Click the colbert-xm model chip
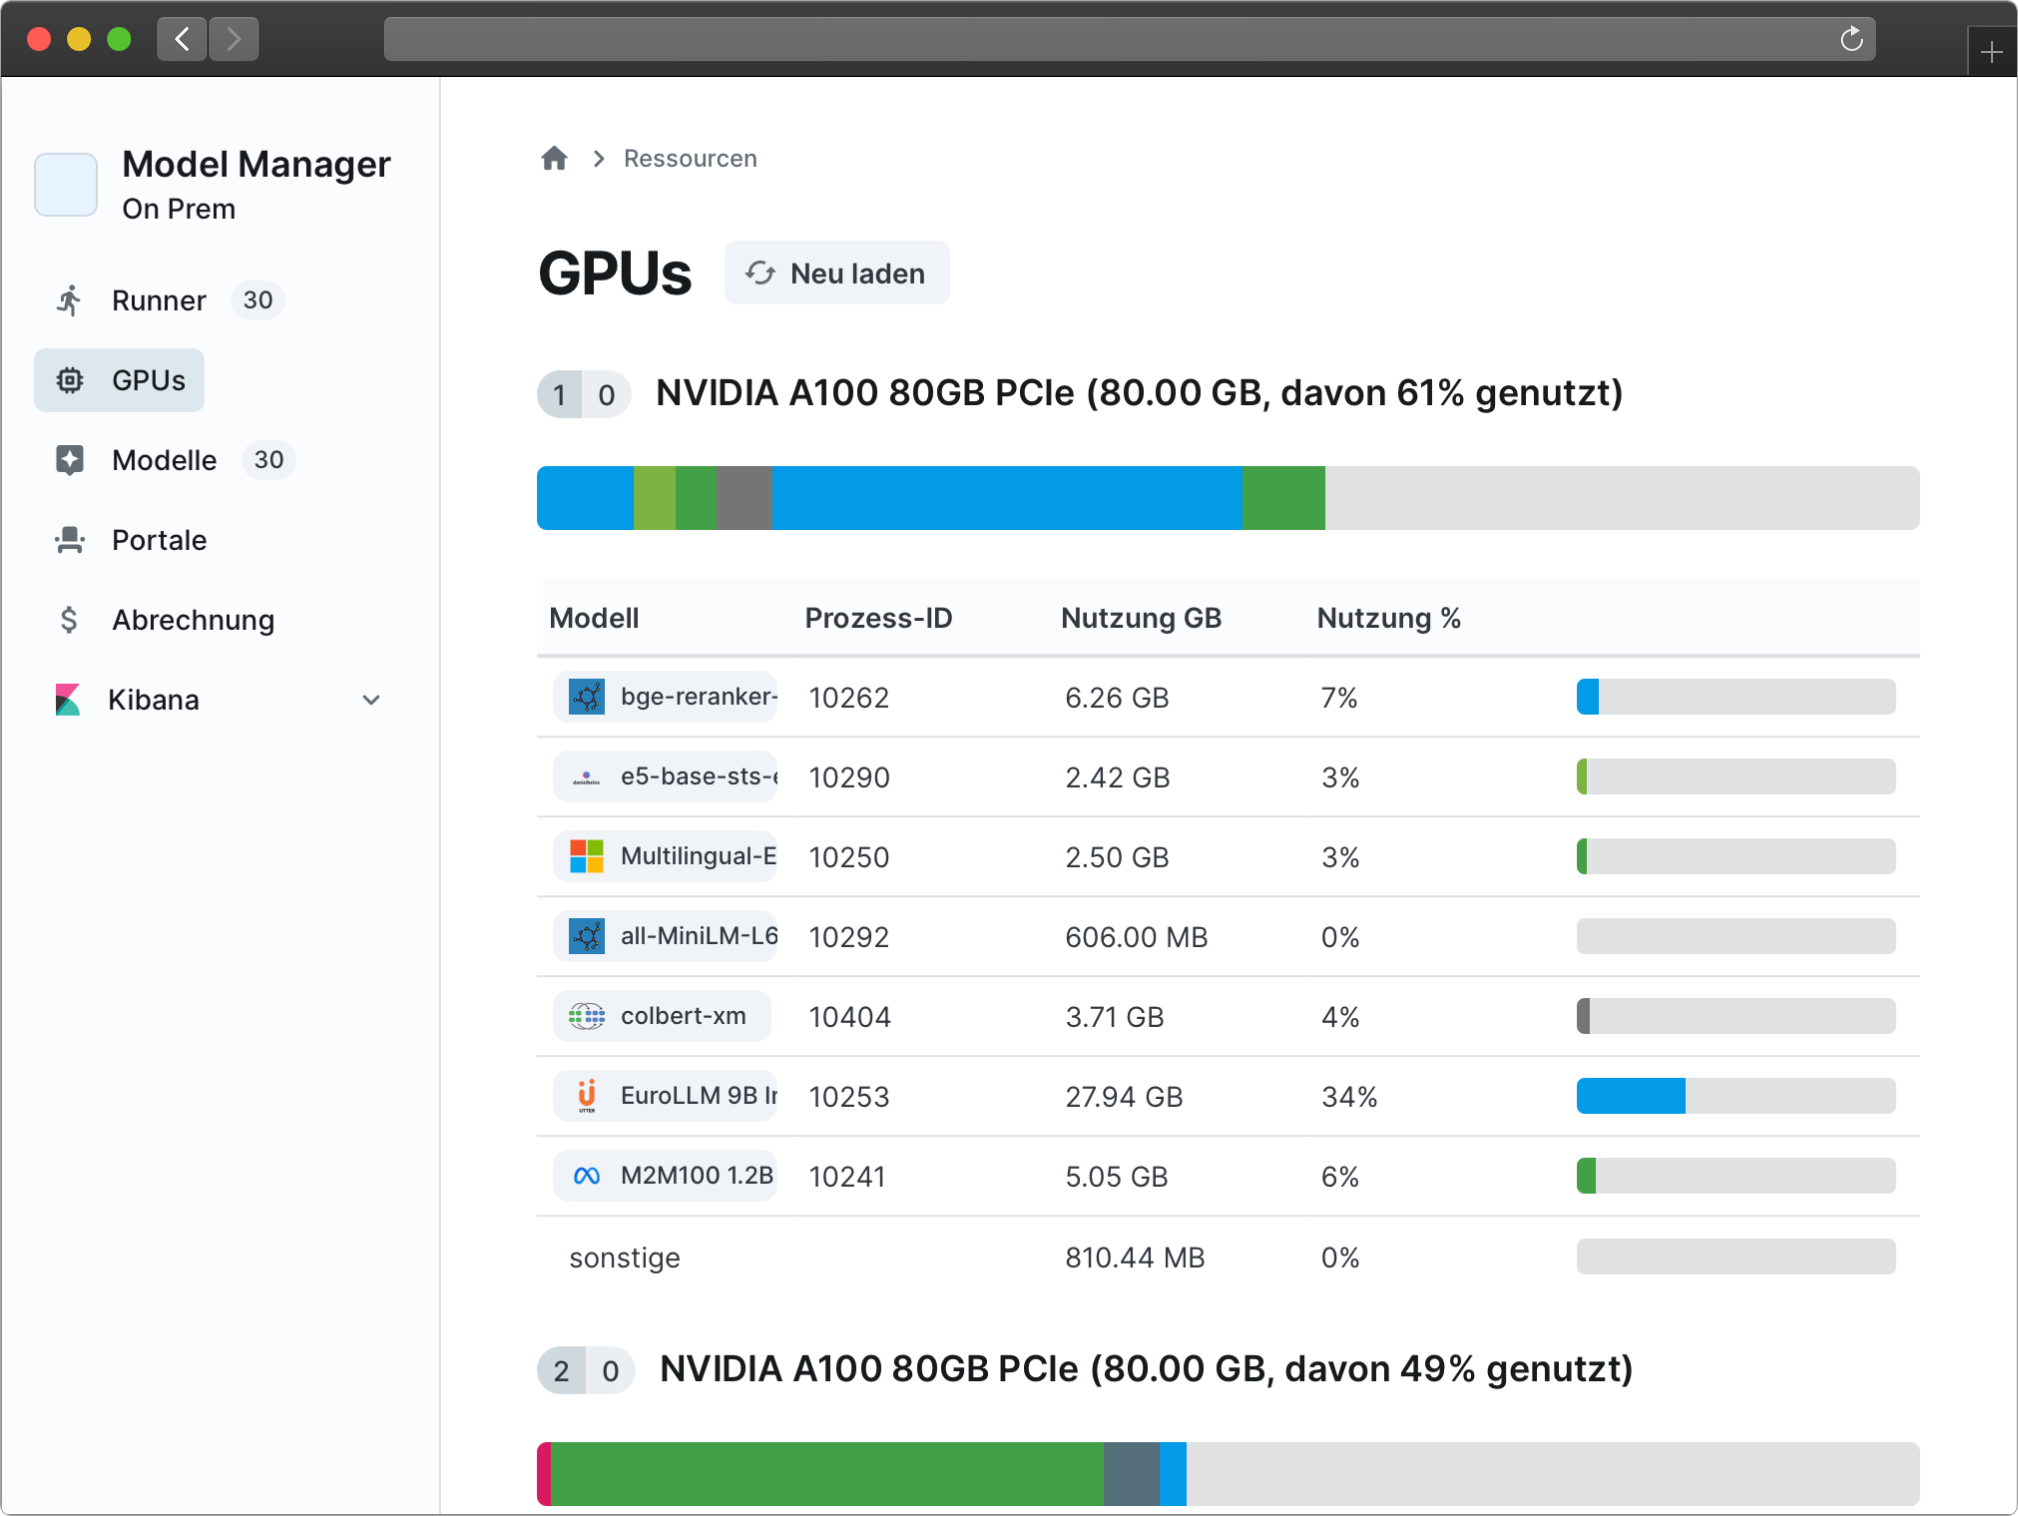 [x=661, y=1016]
